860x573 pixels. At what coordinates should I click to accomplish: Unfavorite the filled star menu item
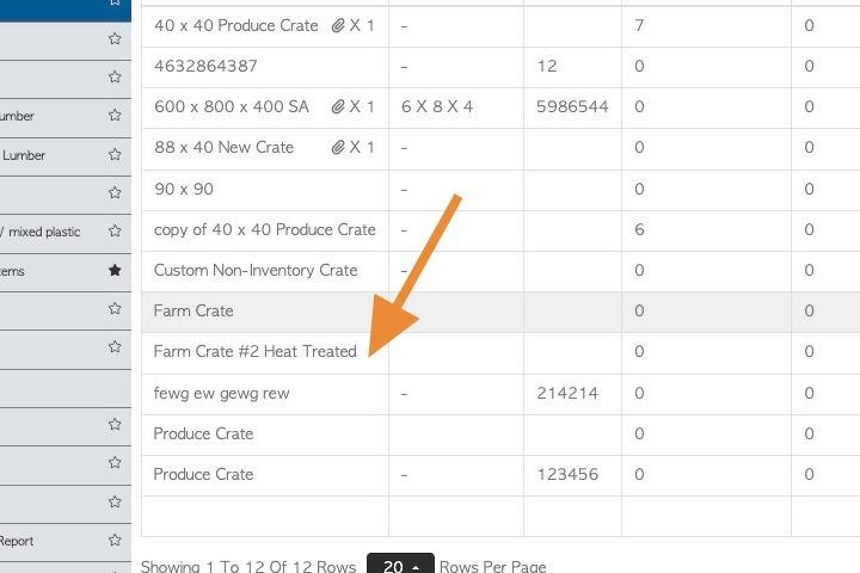click(x=115, y=270)
